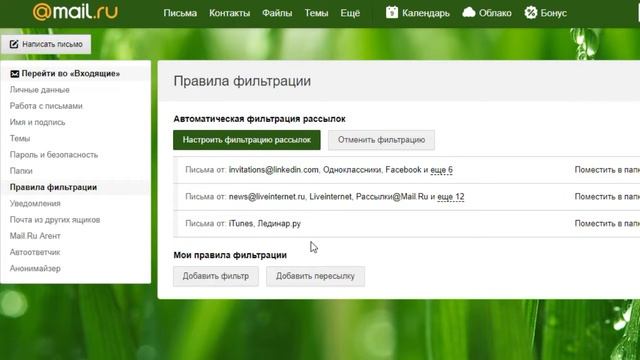Viewport: 640px width, 360px height.
Task: Click Автоматическая фильтрация рассылок heading
Action: coord(260,119)
